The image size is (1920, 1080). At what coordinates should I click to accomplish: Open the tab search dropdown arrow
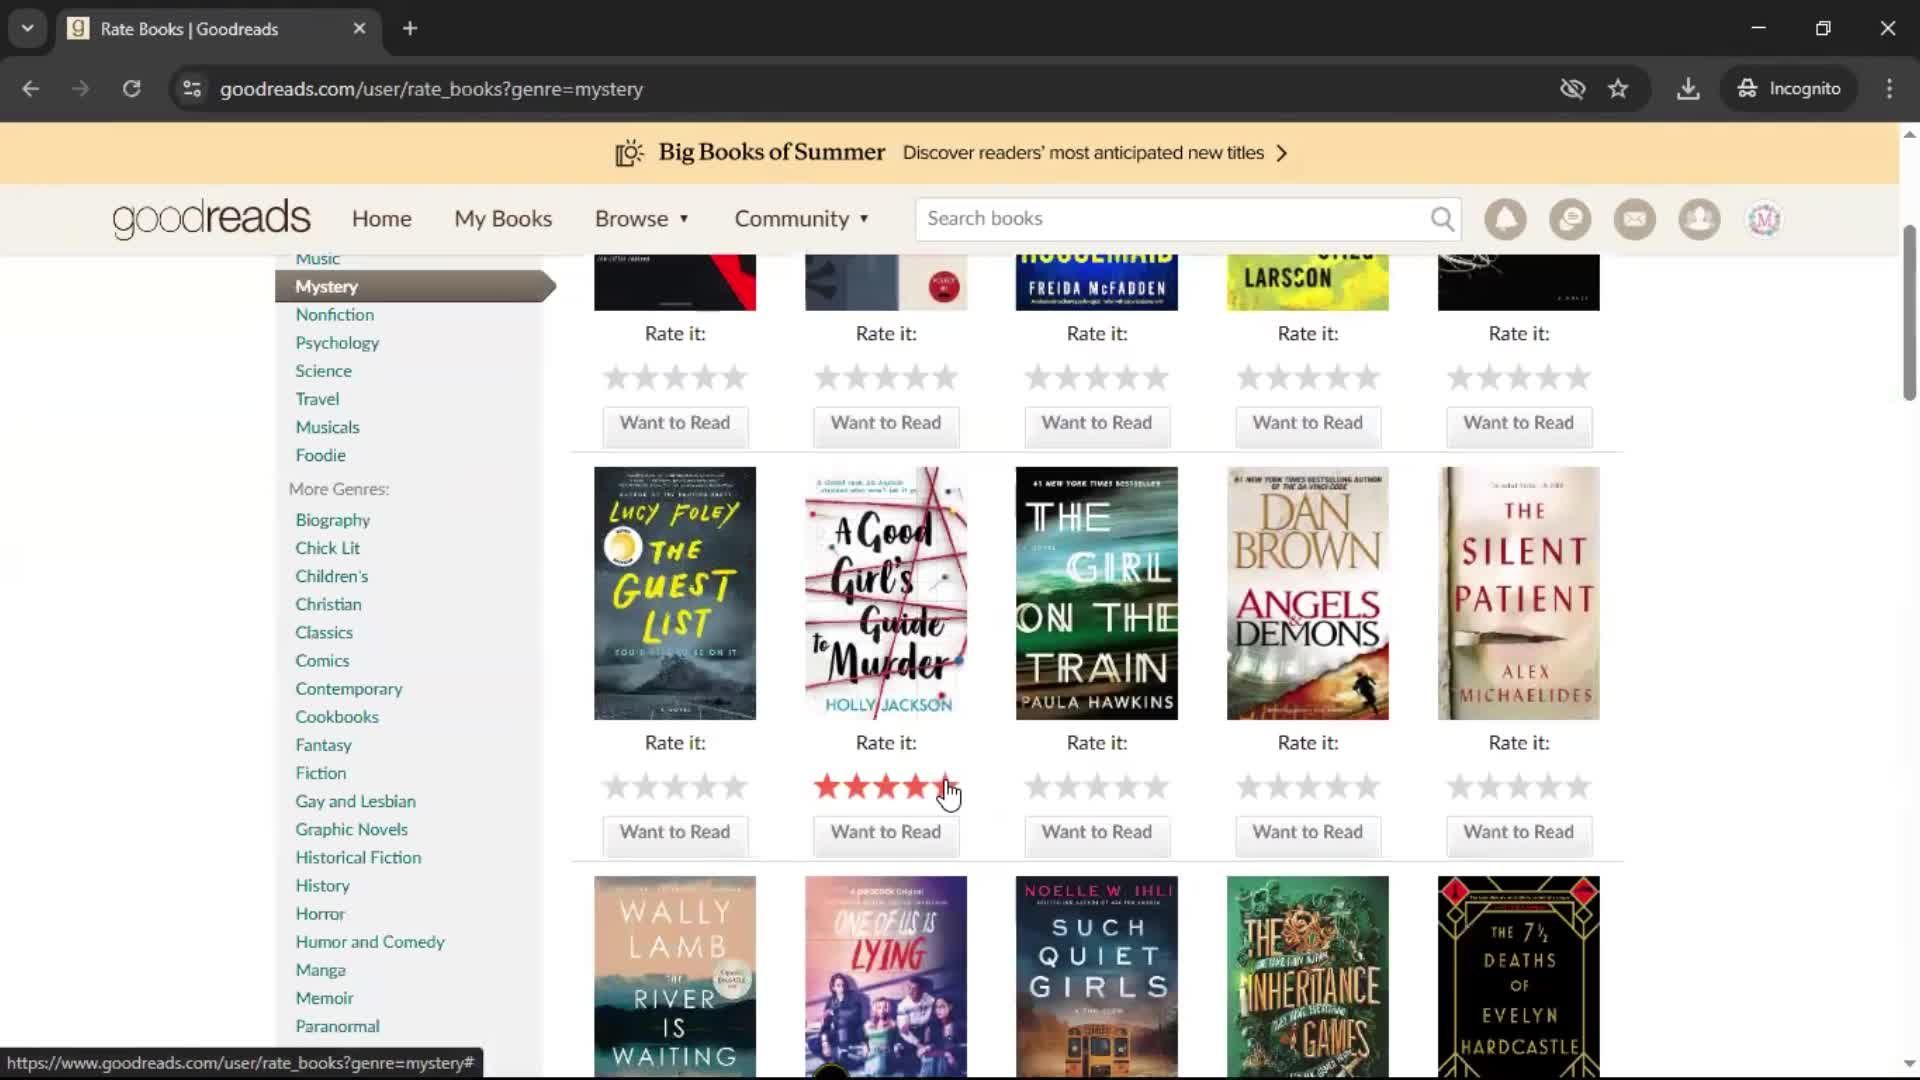27,28
